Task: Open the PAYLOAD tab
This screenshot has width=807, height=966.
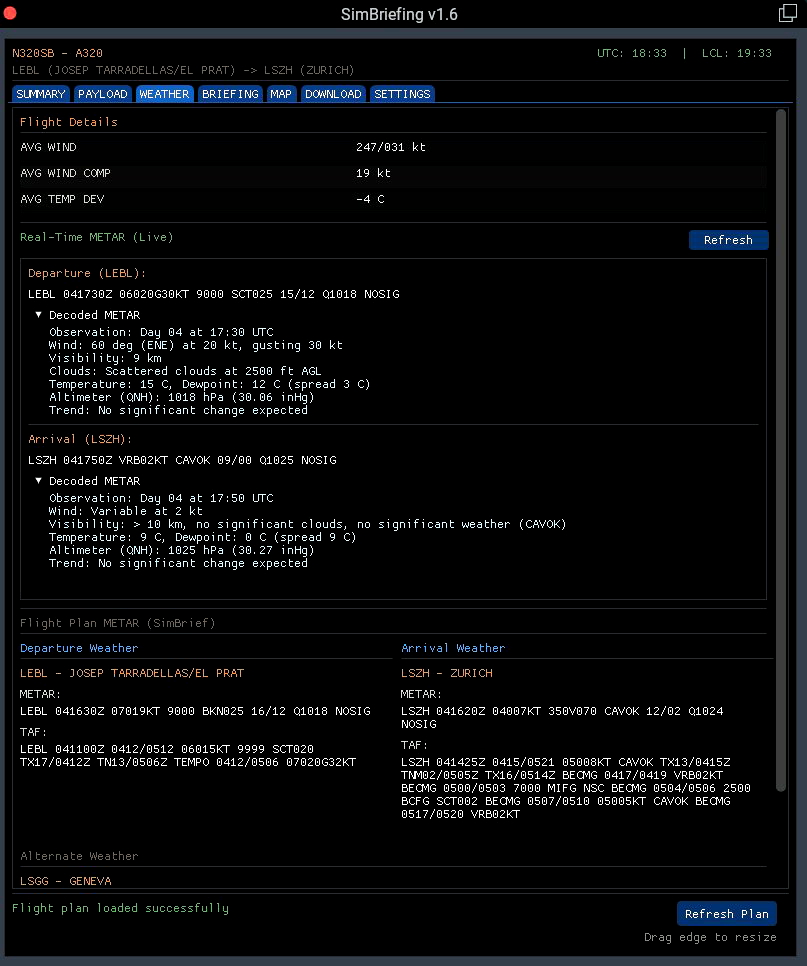Action: pos(102,93)
